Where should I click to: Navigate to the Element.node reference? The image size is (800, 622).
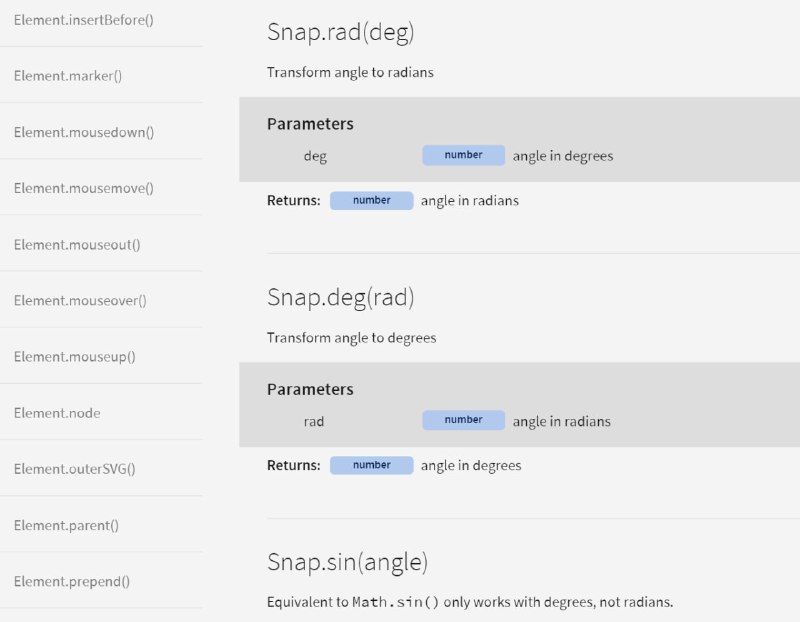[x=57, y=413]
